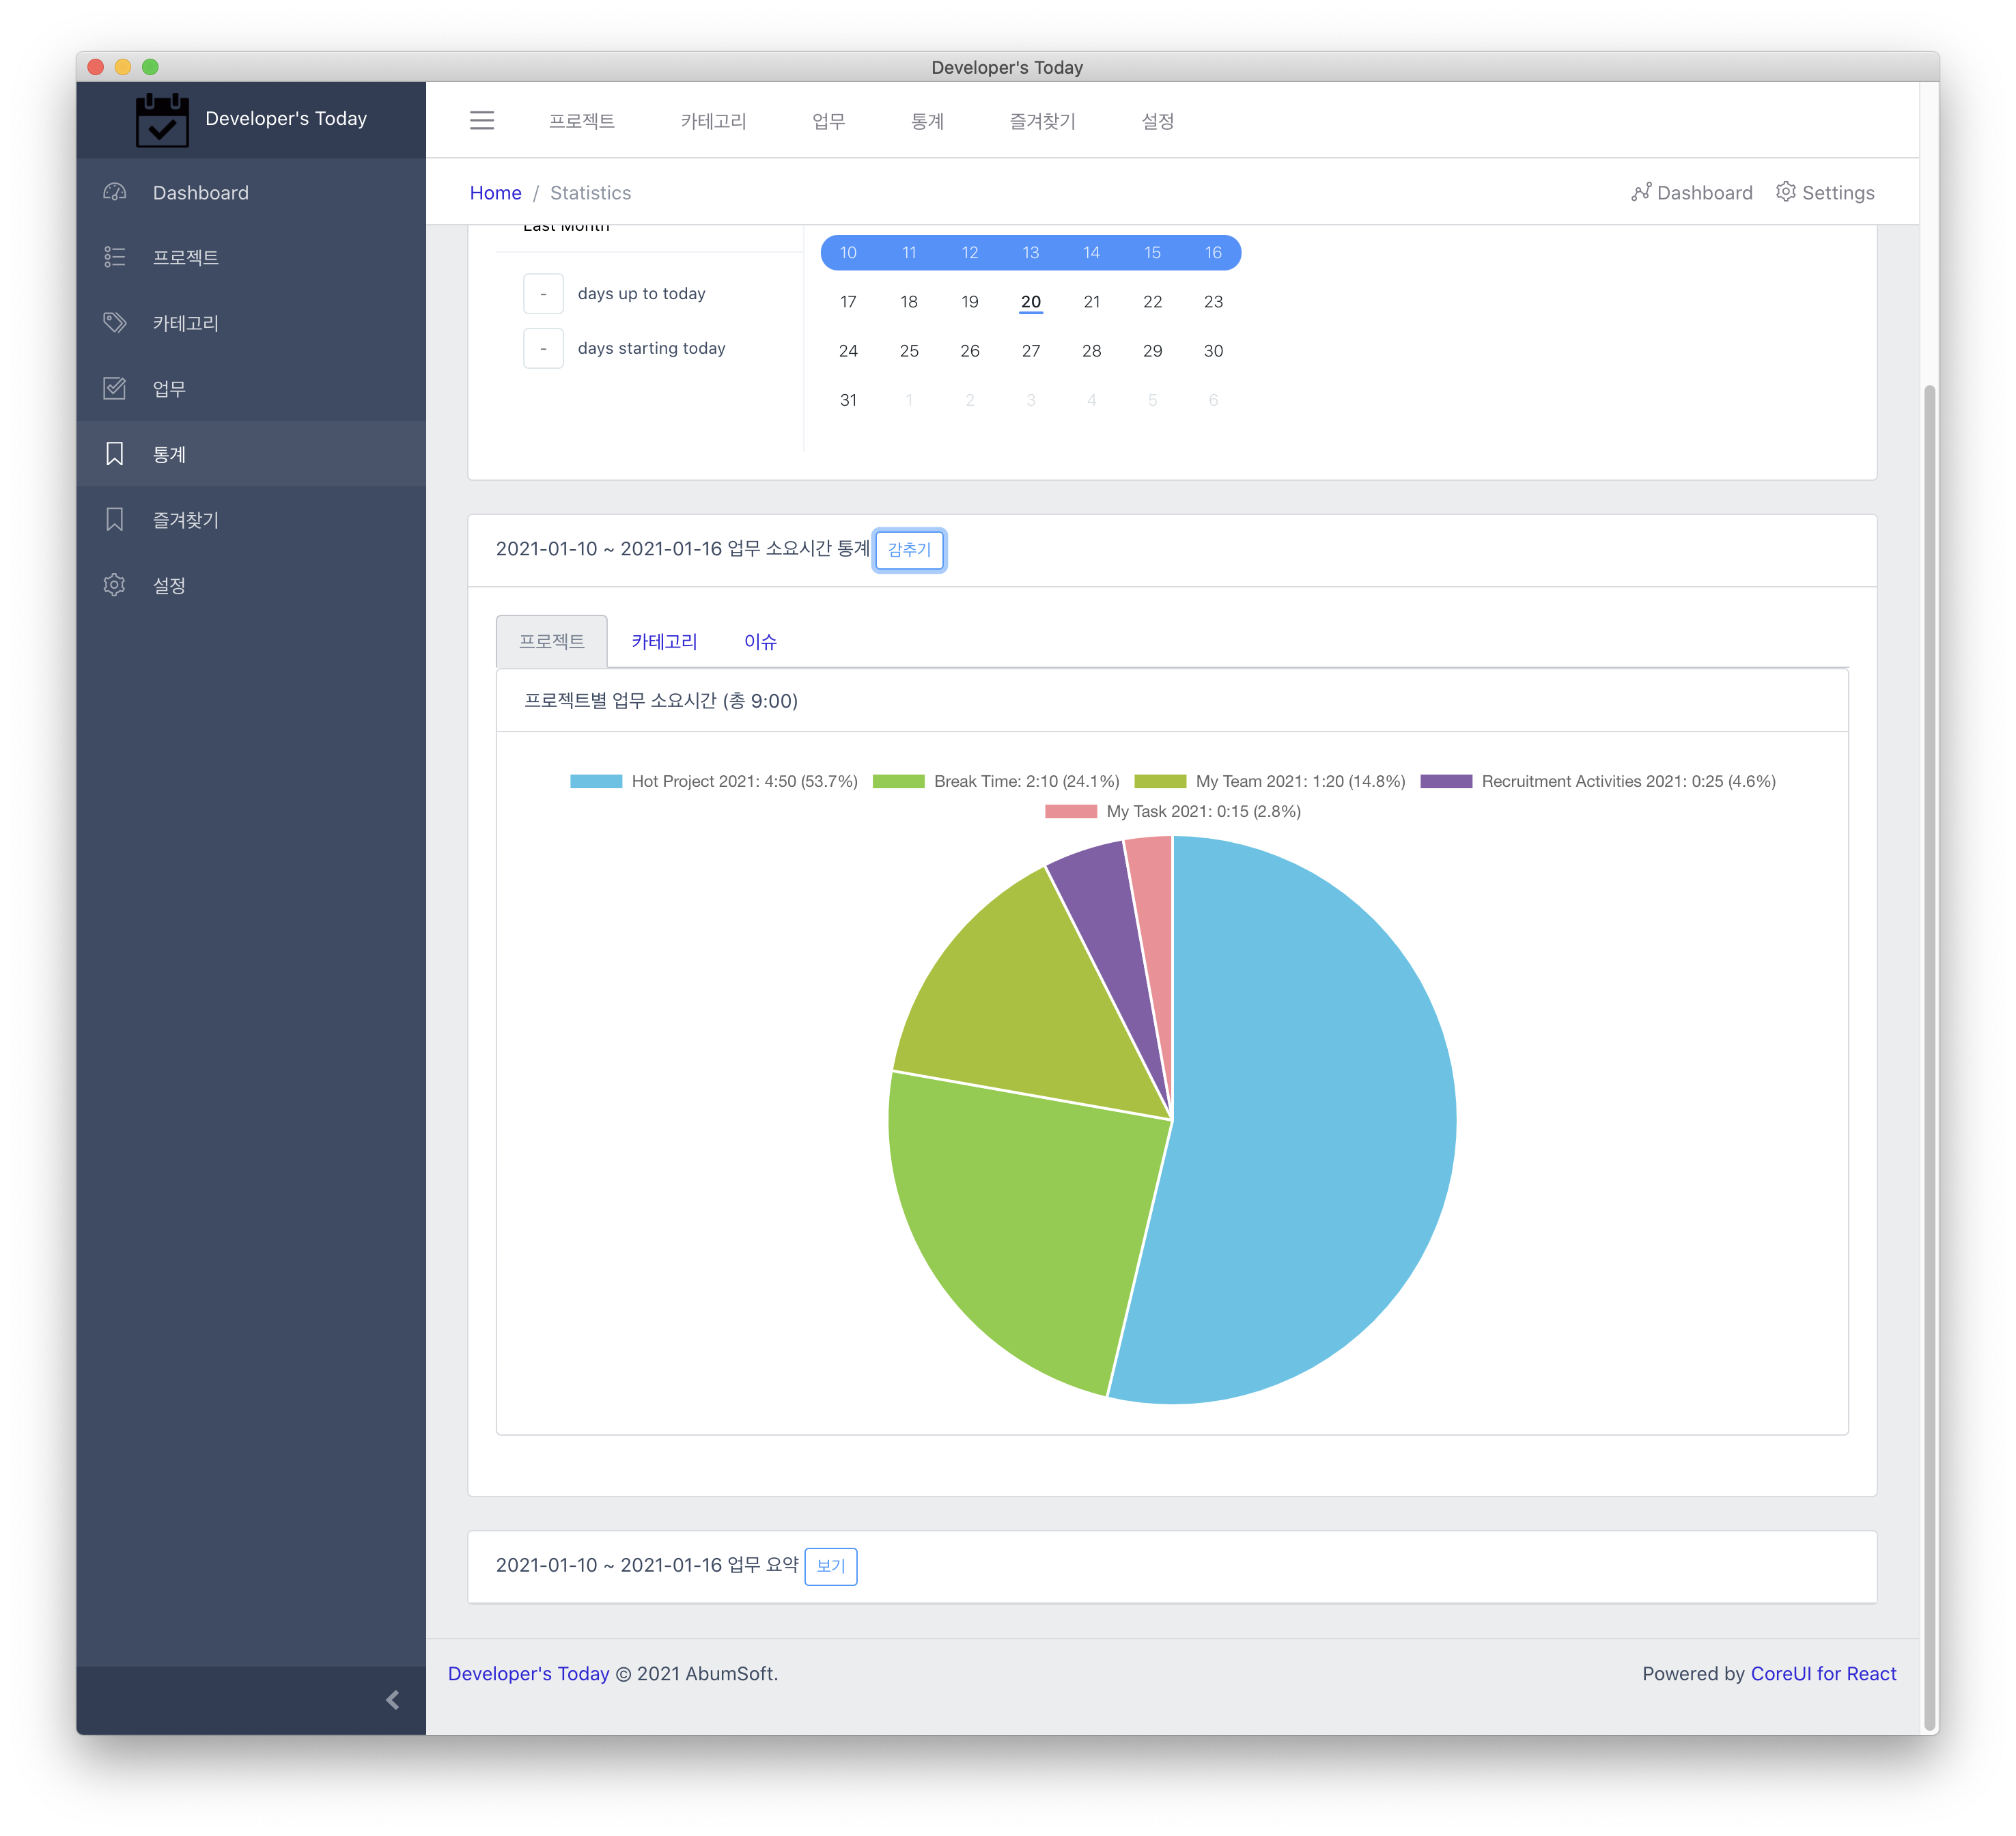Click the 카테고리 tags icon in sidebar

pos(115,323)
